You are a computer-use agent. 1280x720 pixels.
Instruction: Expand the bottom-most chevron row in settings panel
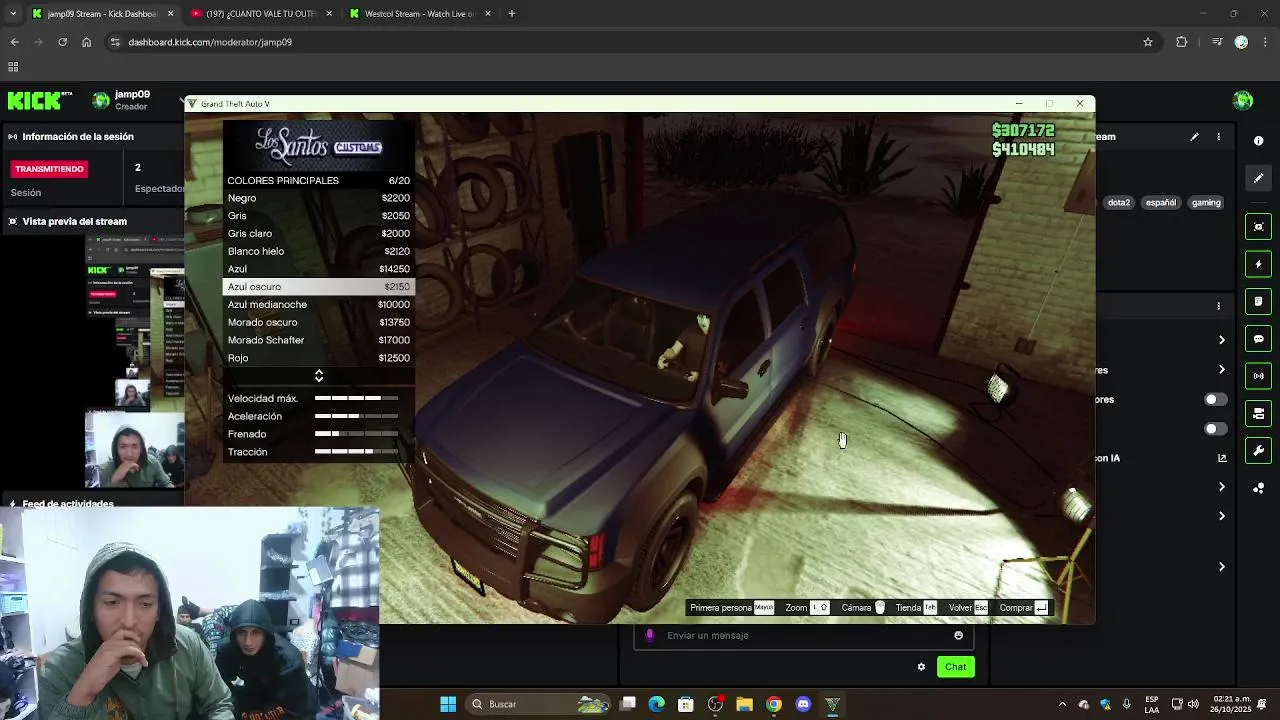(1221, 567)
